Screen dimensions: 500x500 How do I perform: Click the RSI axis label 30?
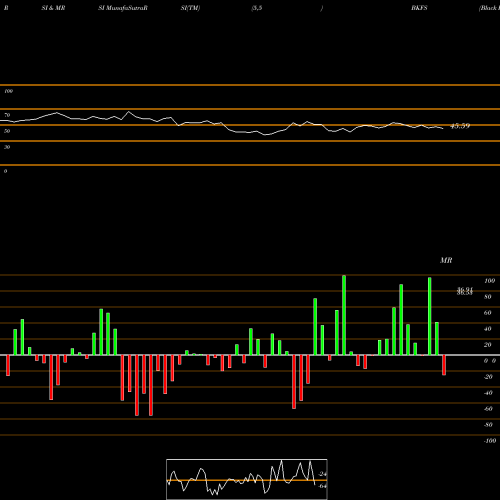click(x=7, y=147)
